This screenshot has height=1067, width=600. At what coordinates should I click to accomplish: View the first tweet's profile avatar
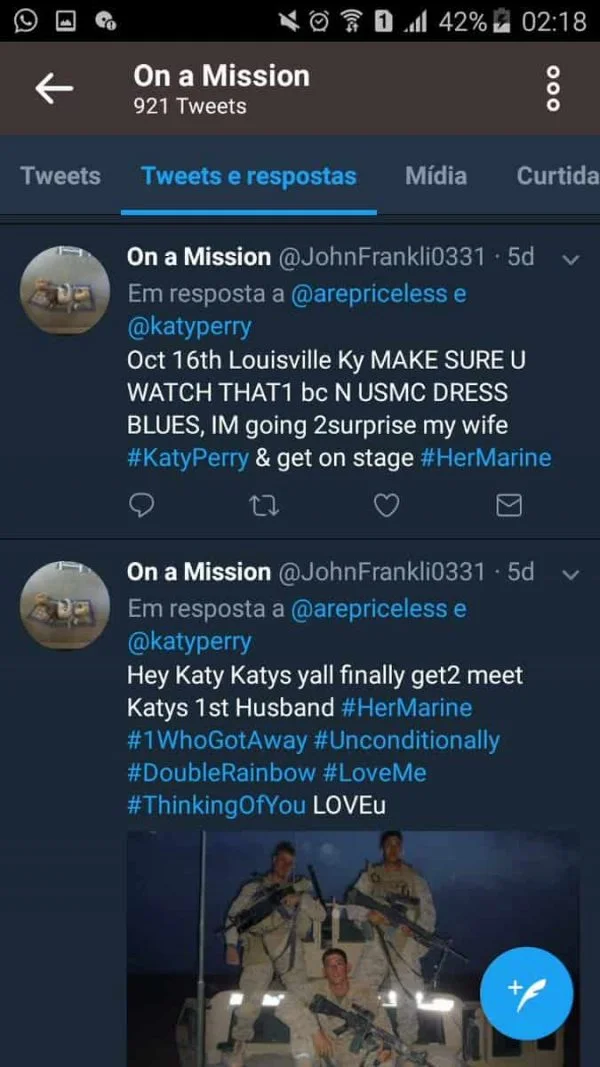pos(65,291)
